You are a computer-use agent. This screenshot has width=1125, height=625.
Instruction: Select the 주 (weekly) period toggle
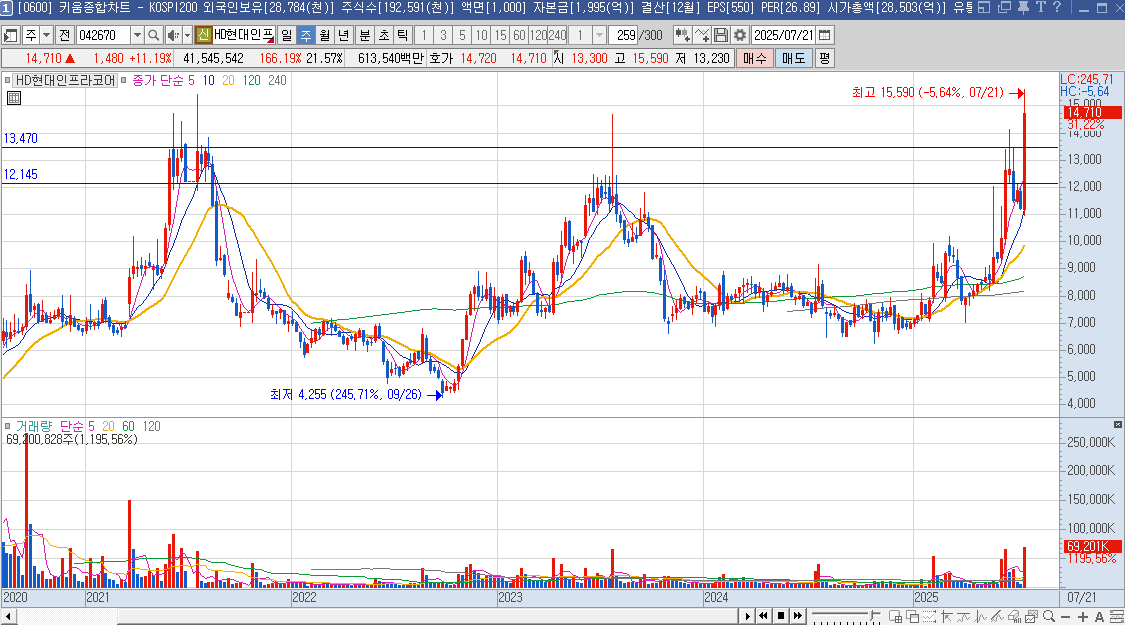pyautogui.click(x=306, y=35)
